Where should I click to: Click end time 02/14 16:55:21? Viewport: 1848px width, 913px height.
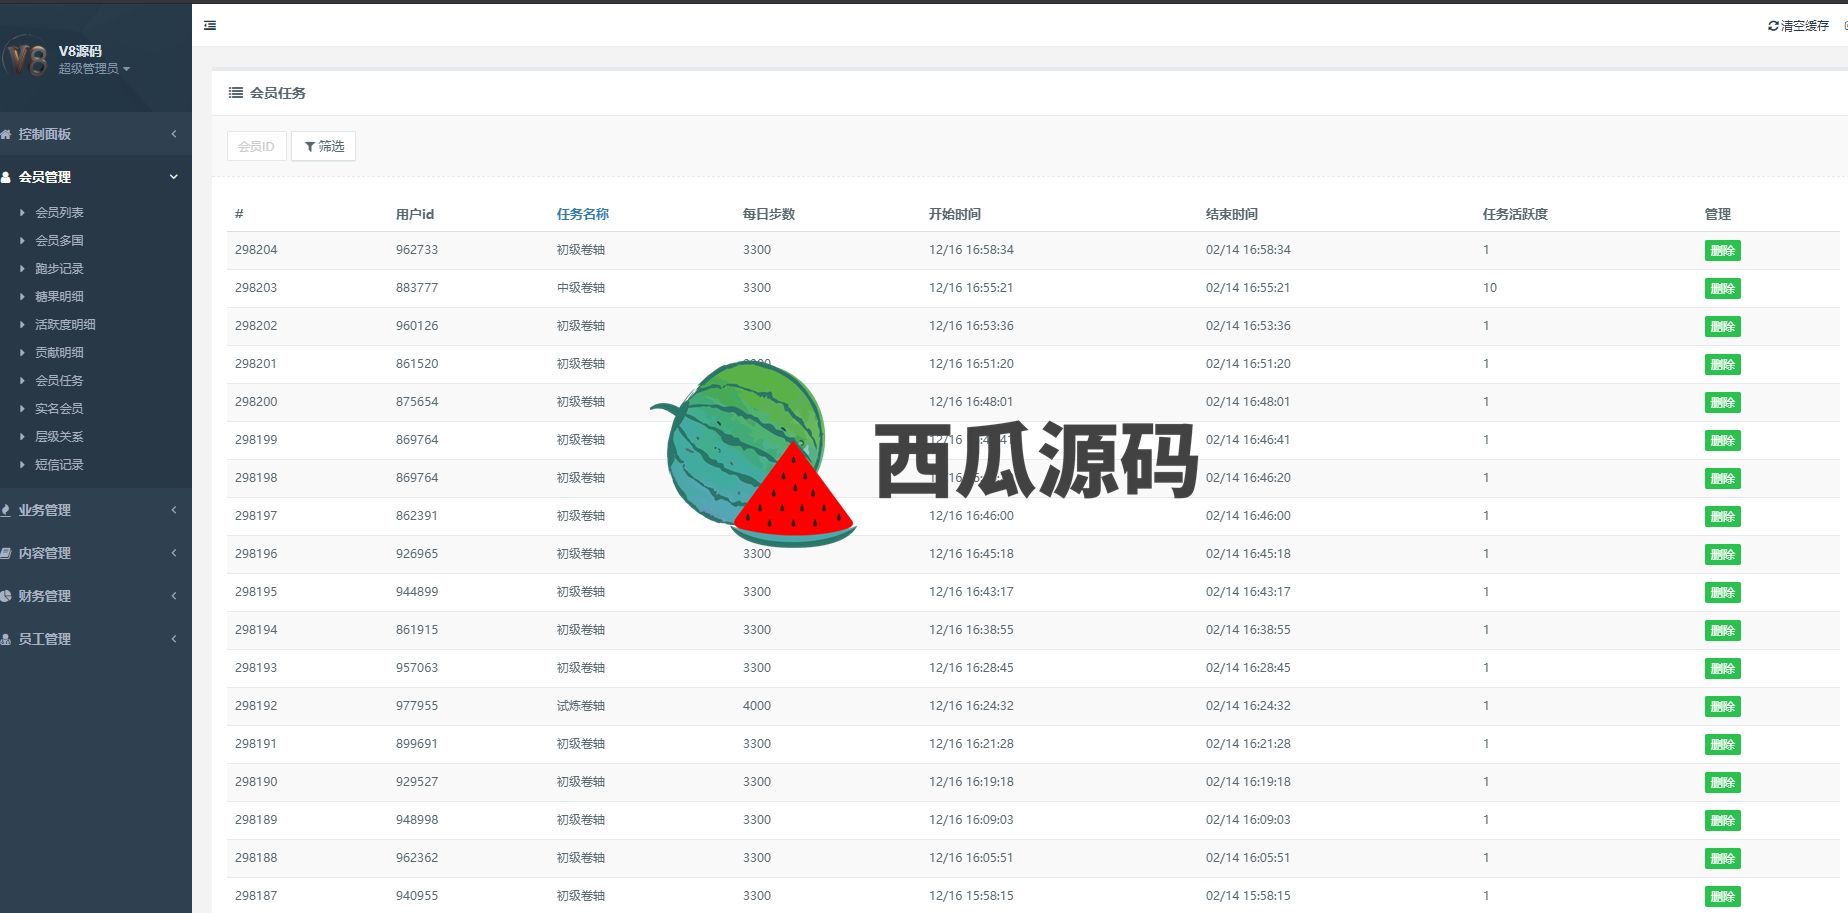point(1248,288)
